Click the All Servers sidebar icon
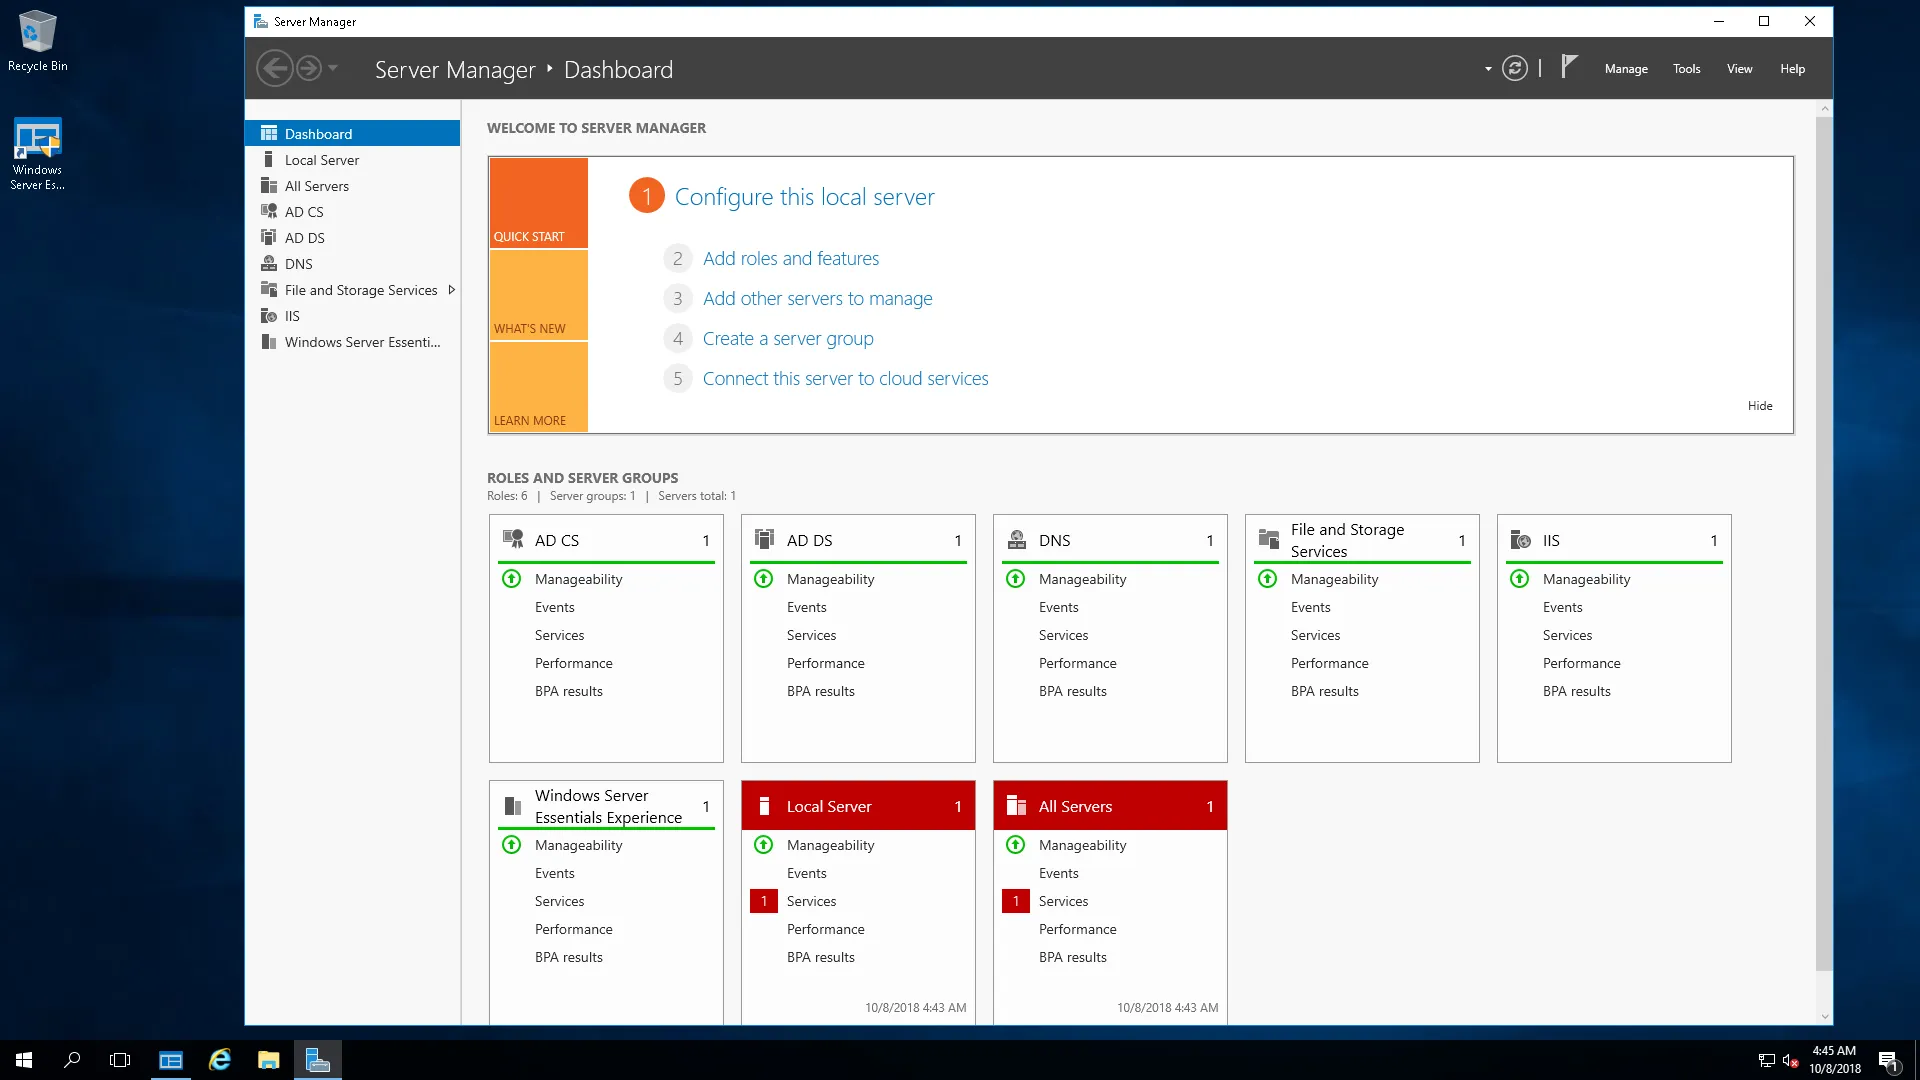Viewport: 1920px width, 1080px height. (269, 185)
